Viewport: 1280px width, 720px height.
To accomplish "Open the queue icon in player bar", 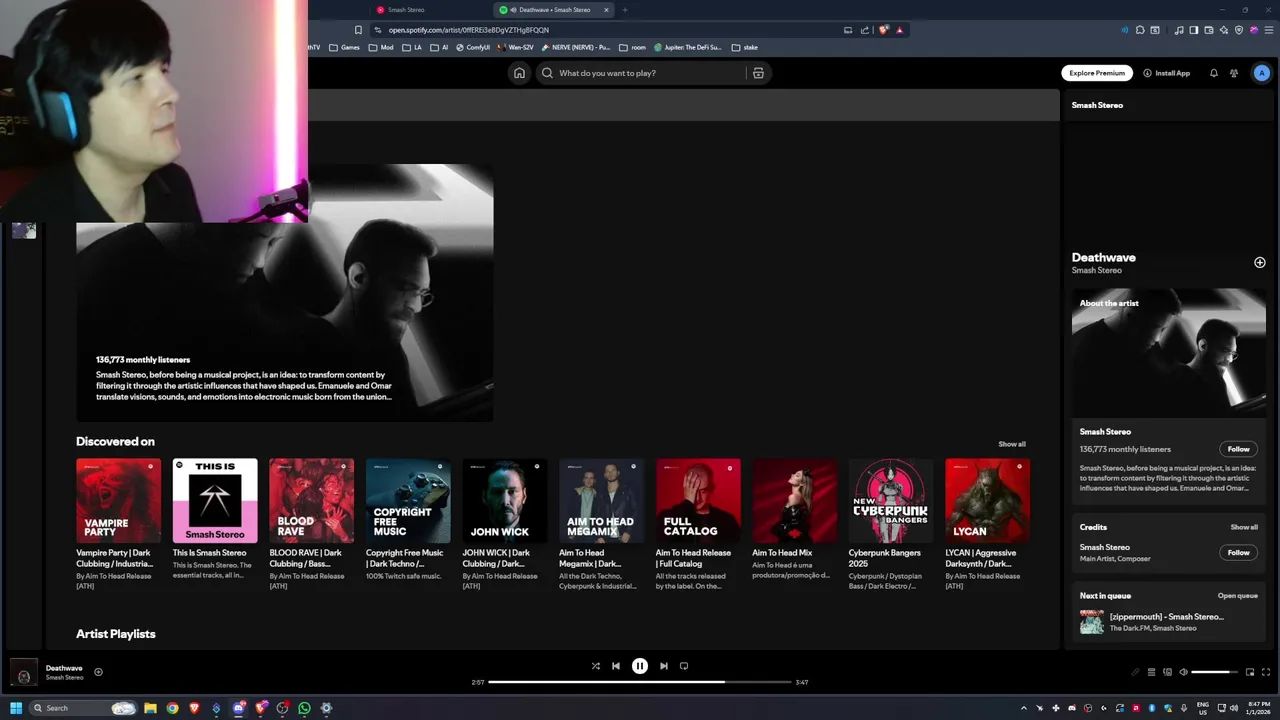I will click(x=1151, y=672).
